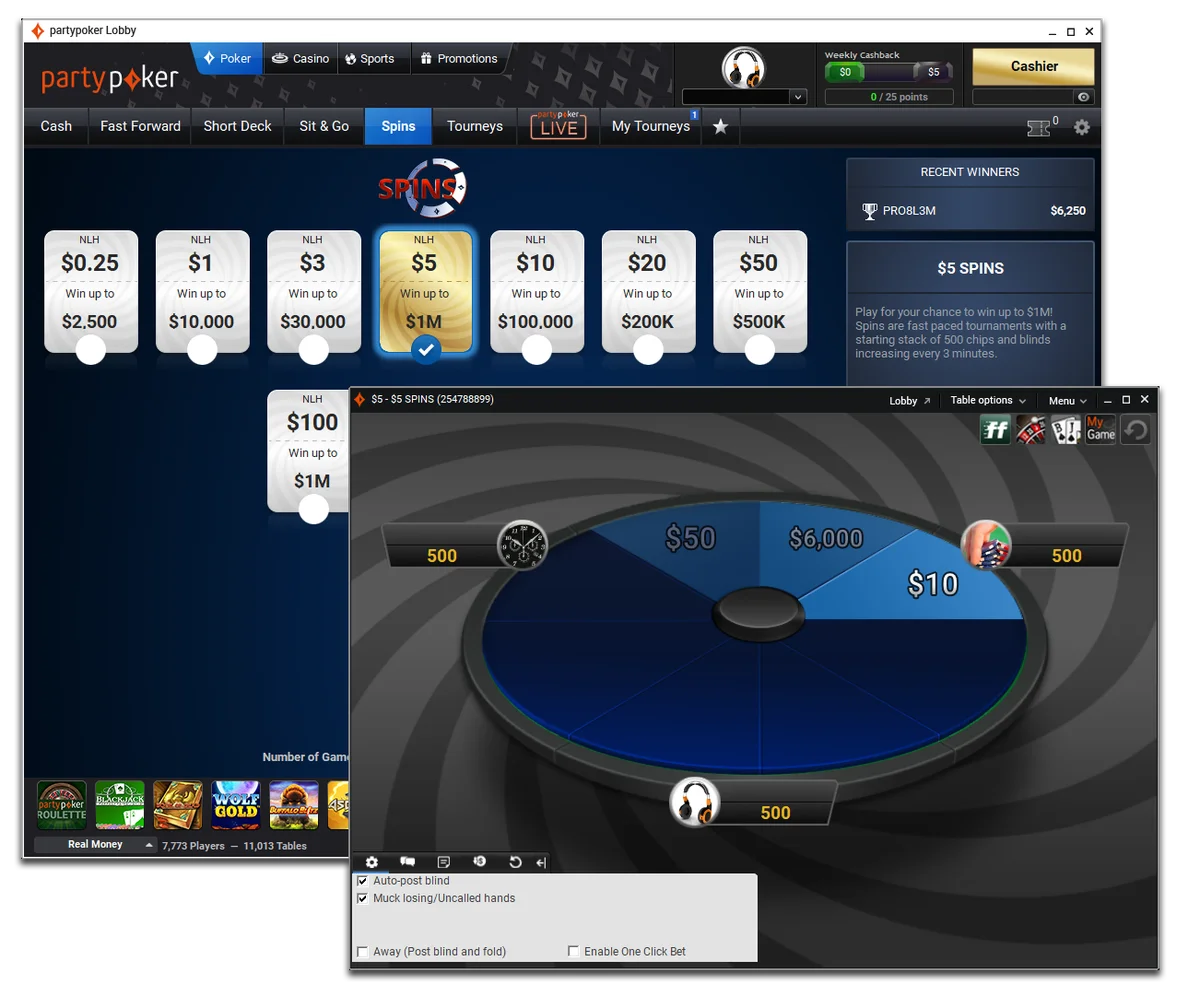The image size is (1200, 996).
Task: Select the $0.25 spins radio button
Action: coord(91,349)
